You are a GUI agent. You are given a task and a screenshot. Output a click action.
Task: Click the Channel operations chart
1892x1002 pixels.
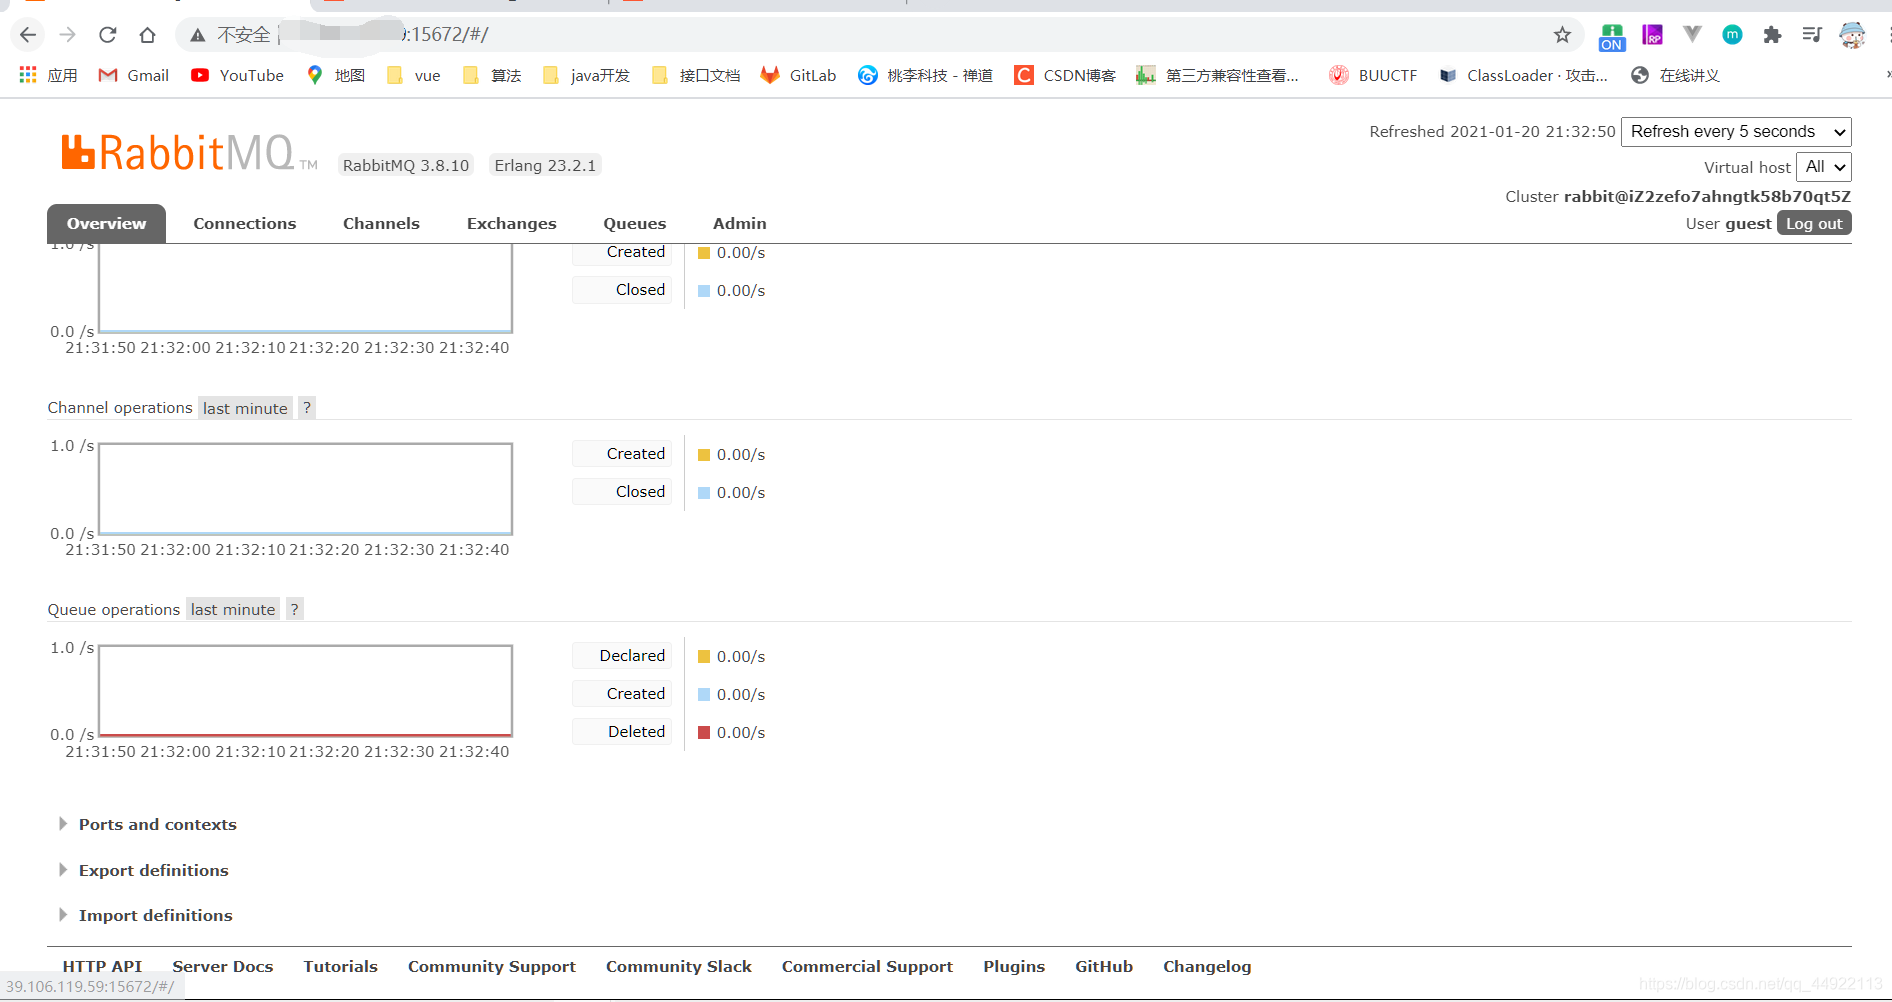pyautogui.click(x=305, y=489)
